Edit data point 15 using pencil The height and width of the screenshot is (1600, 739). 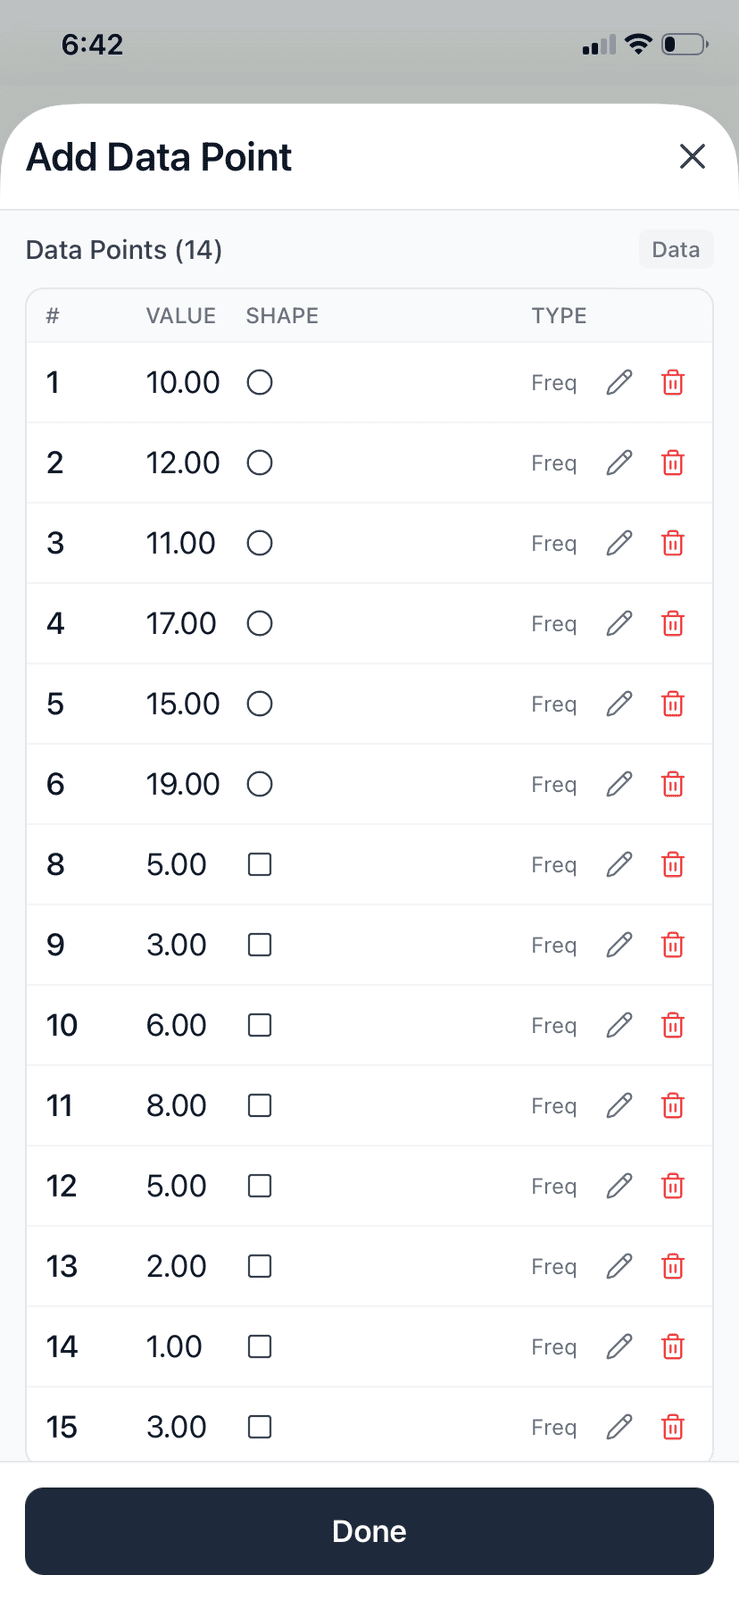pyautogui.click(x=619, y=1427)
